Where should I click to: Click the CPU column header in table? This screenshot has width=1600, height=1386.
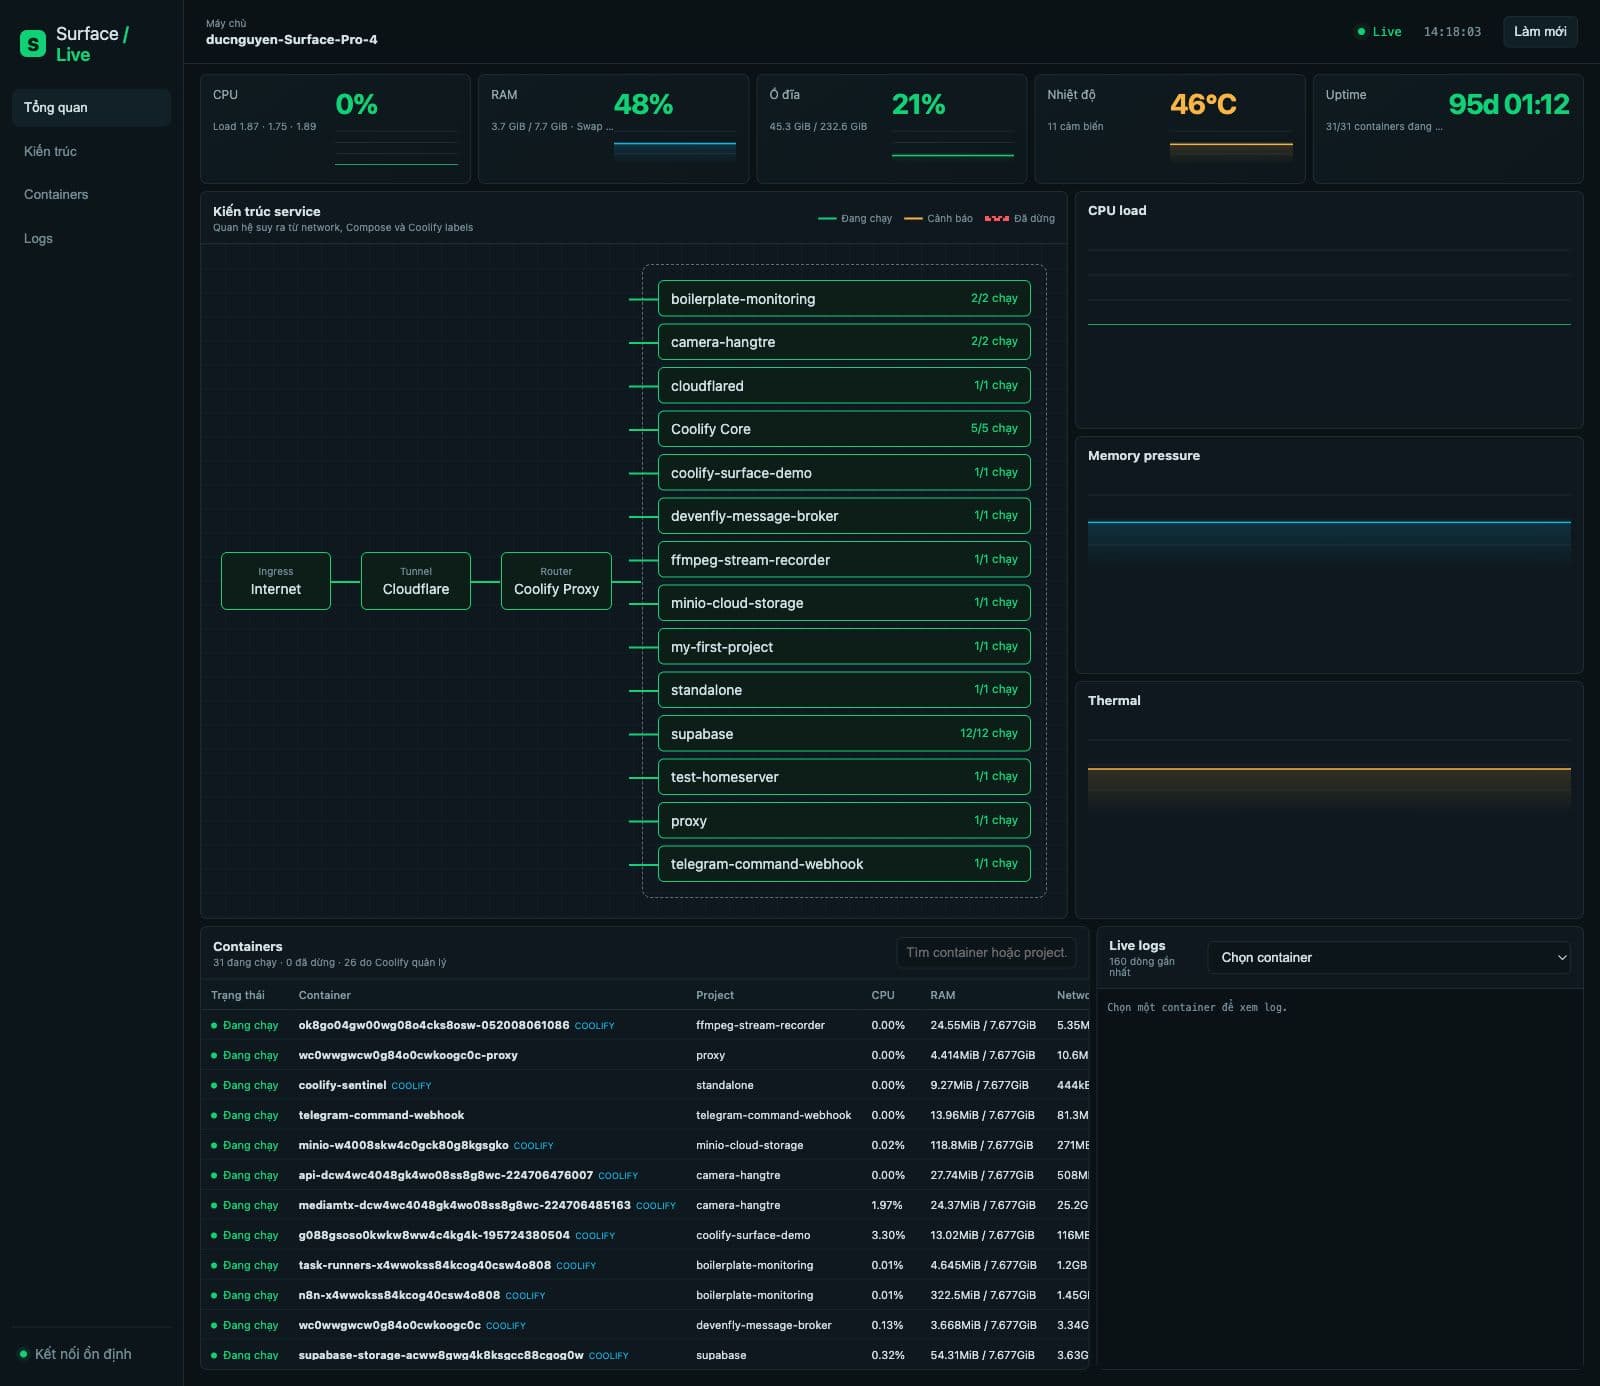pyautogui.click(x=883, y=995)
